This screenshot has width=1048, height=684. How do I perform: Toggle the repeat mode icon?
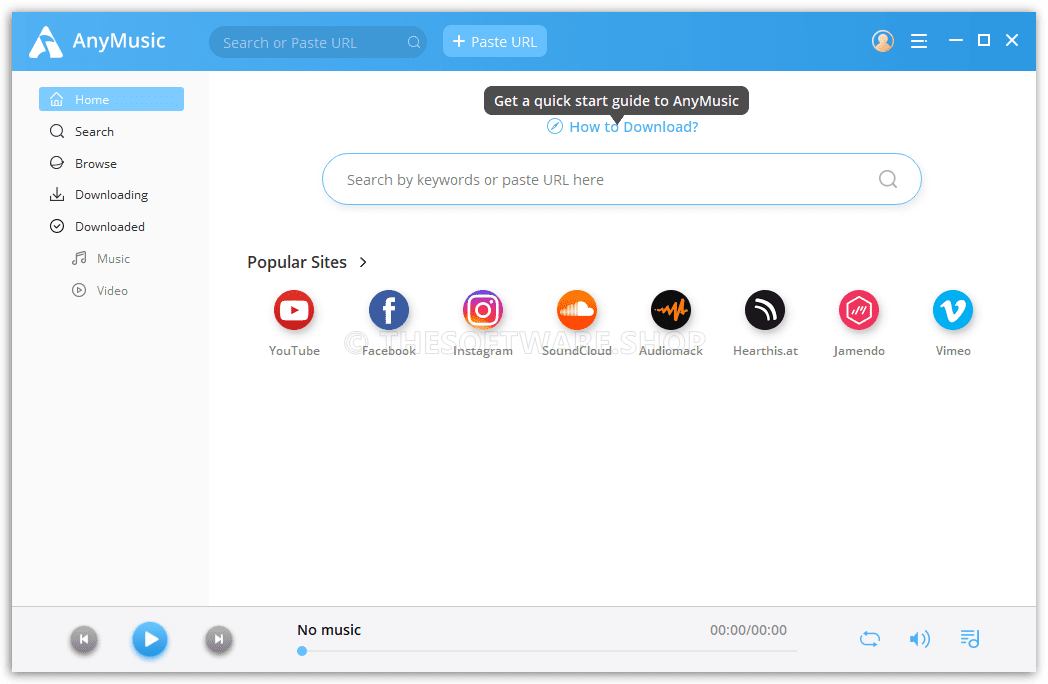[870, 639]
